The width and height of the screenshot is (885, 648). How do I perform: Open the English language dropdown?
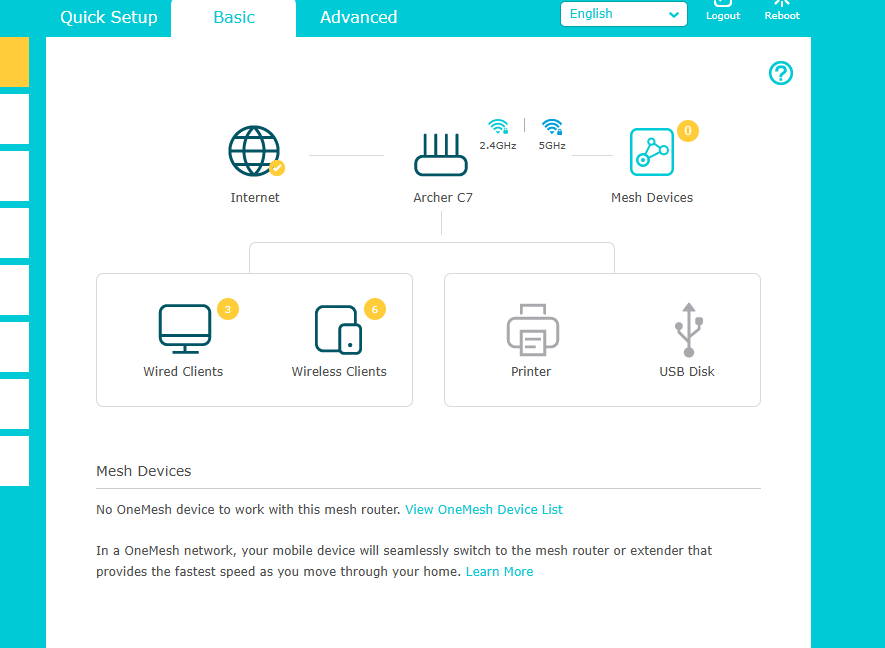pyautogui.click(x=624, y=14)
